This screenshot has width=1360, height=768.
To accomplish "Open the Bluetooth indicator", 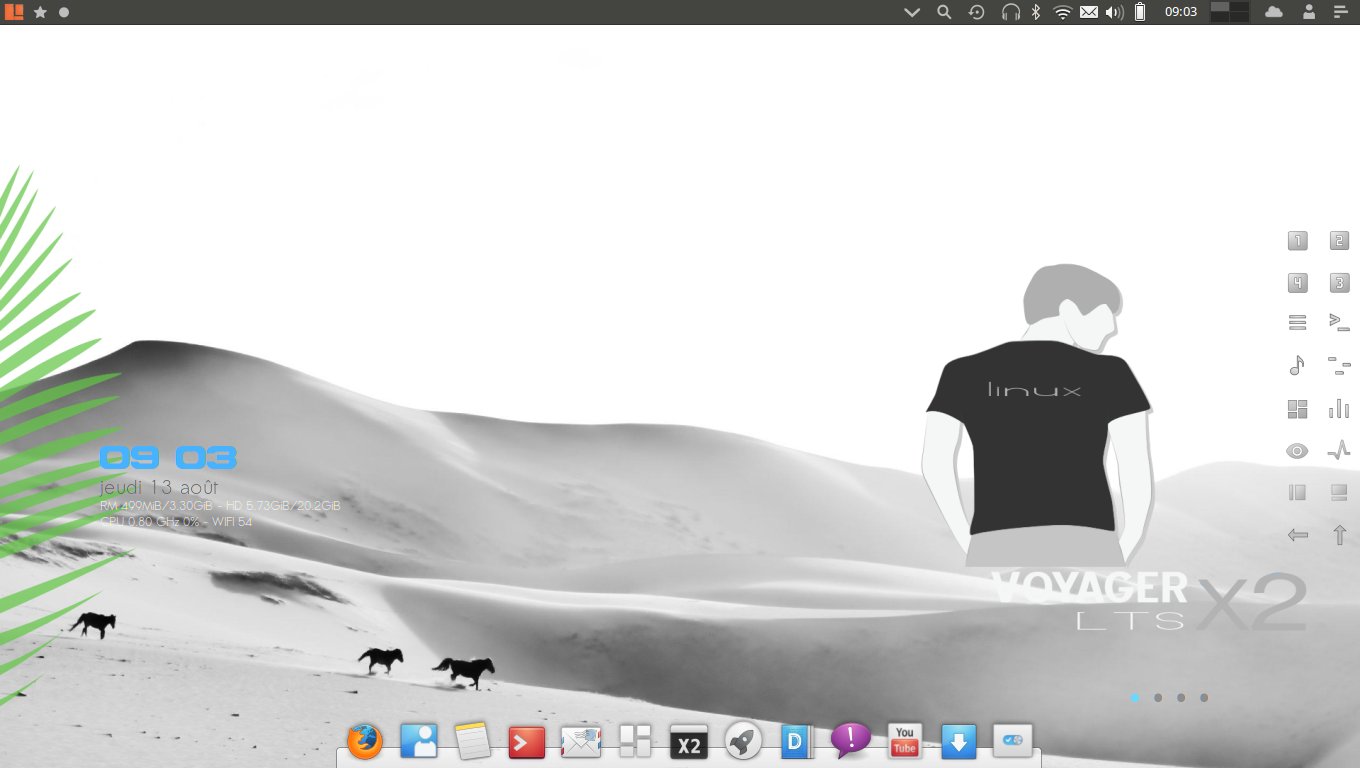I will pos(1037,12).
